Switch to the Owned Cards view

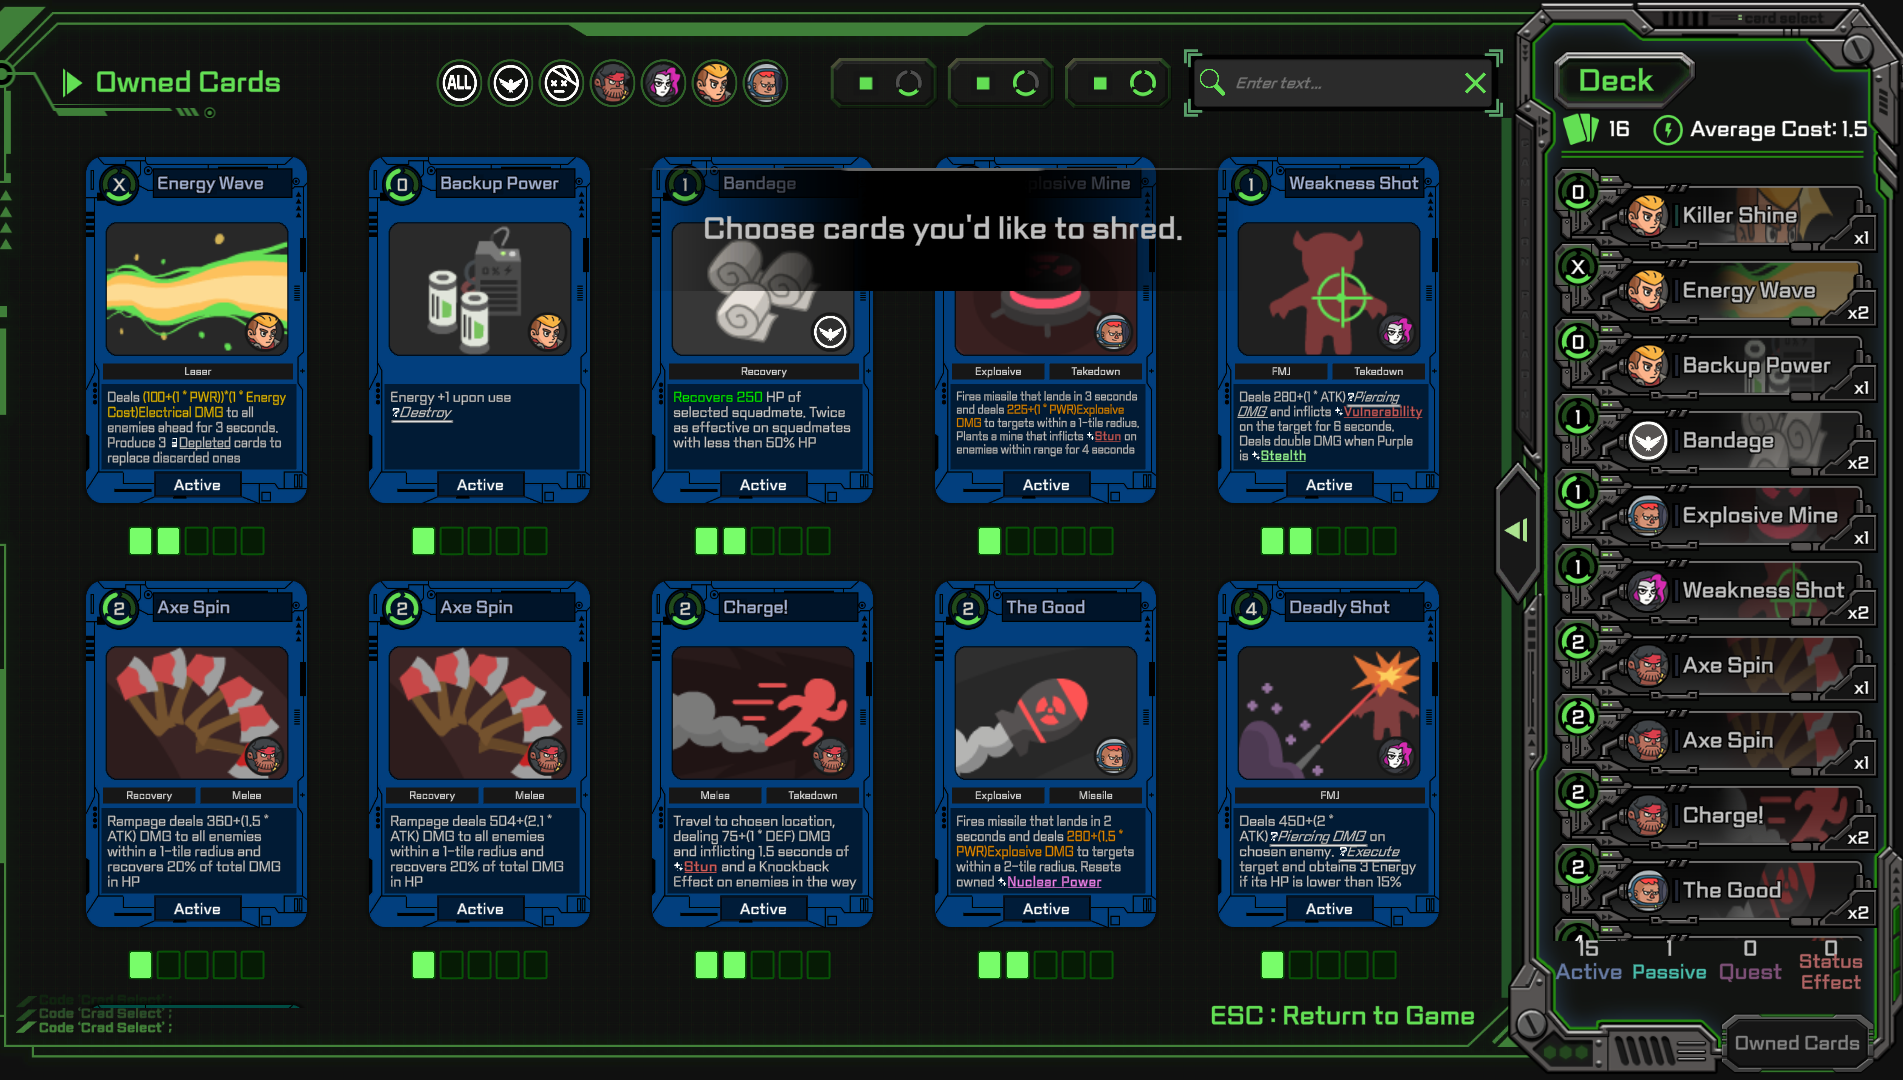click(x=1797, y=1041)
